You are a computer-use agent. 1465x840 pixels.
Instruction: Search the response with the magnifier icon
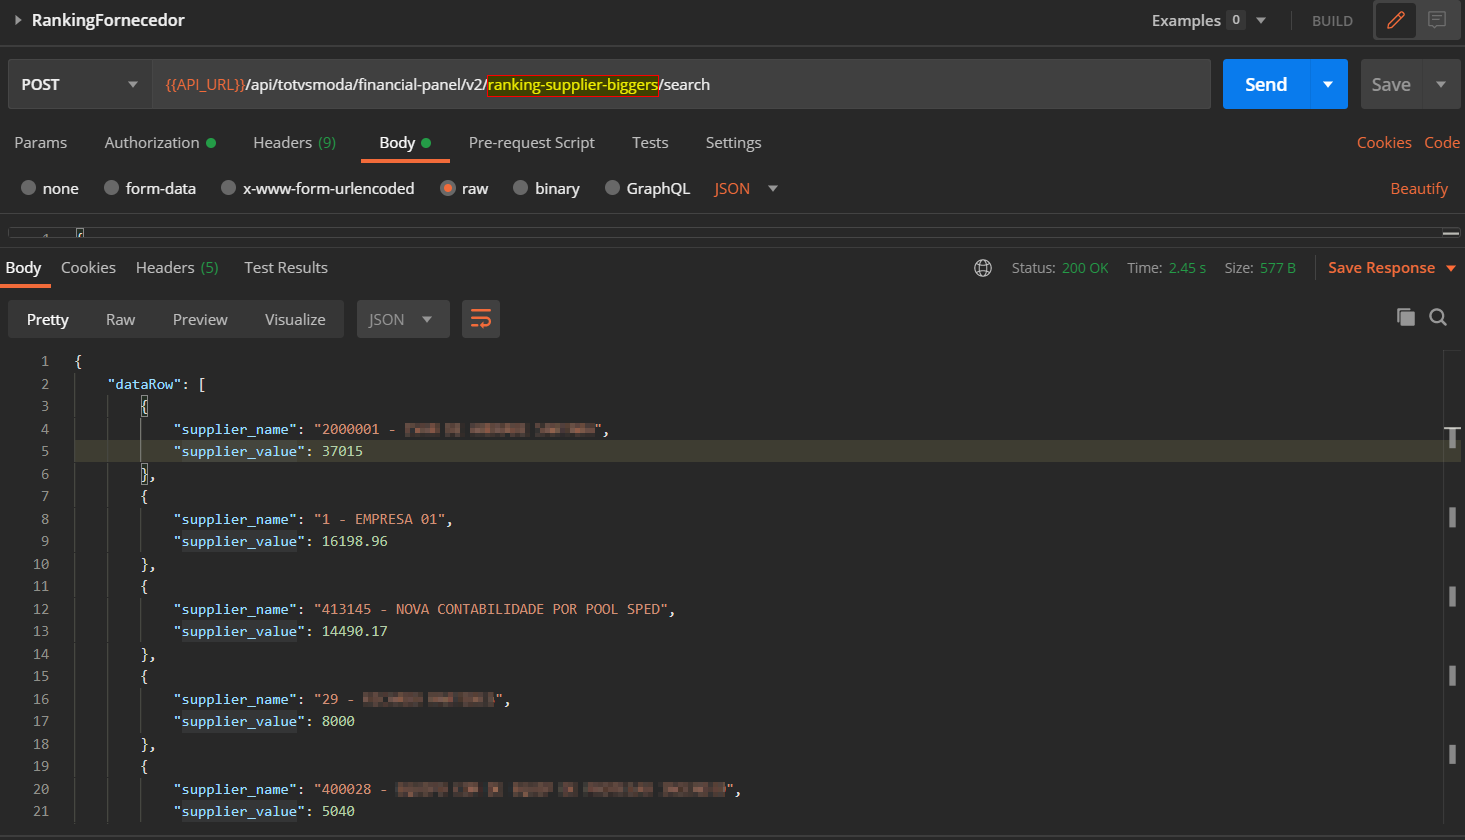coord(1438,317)
